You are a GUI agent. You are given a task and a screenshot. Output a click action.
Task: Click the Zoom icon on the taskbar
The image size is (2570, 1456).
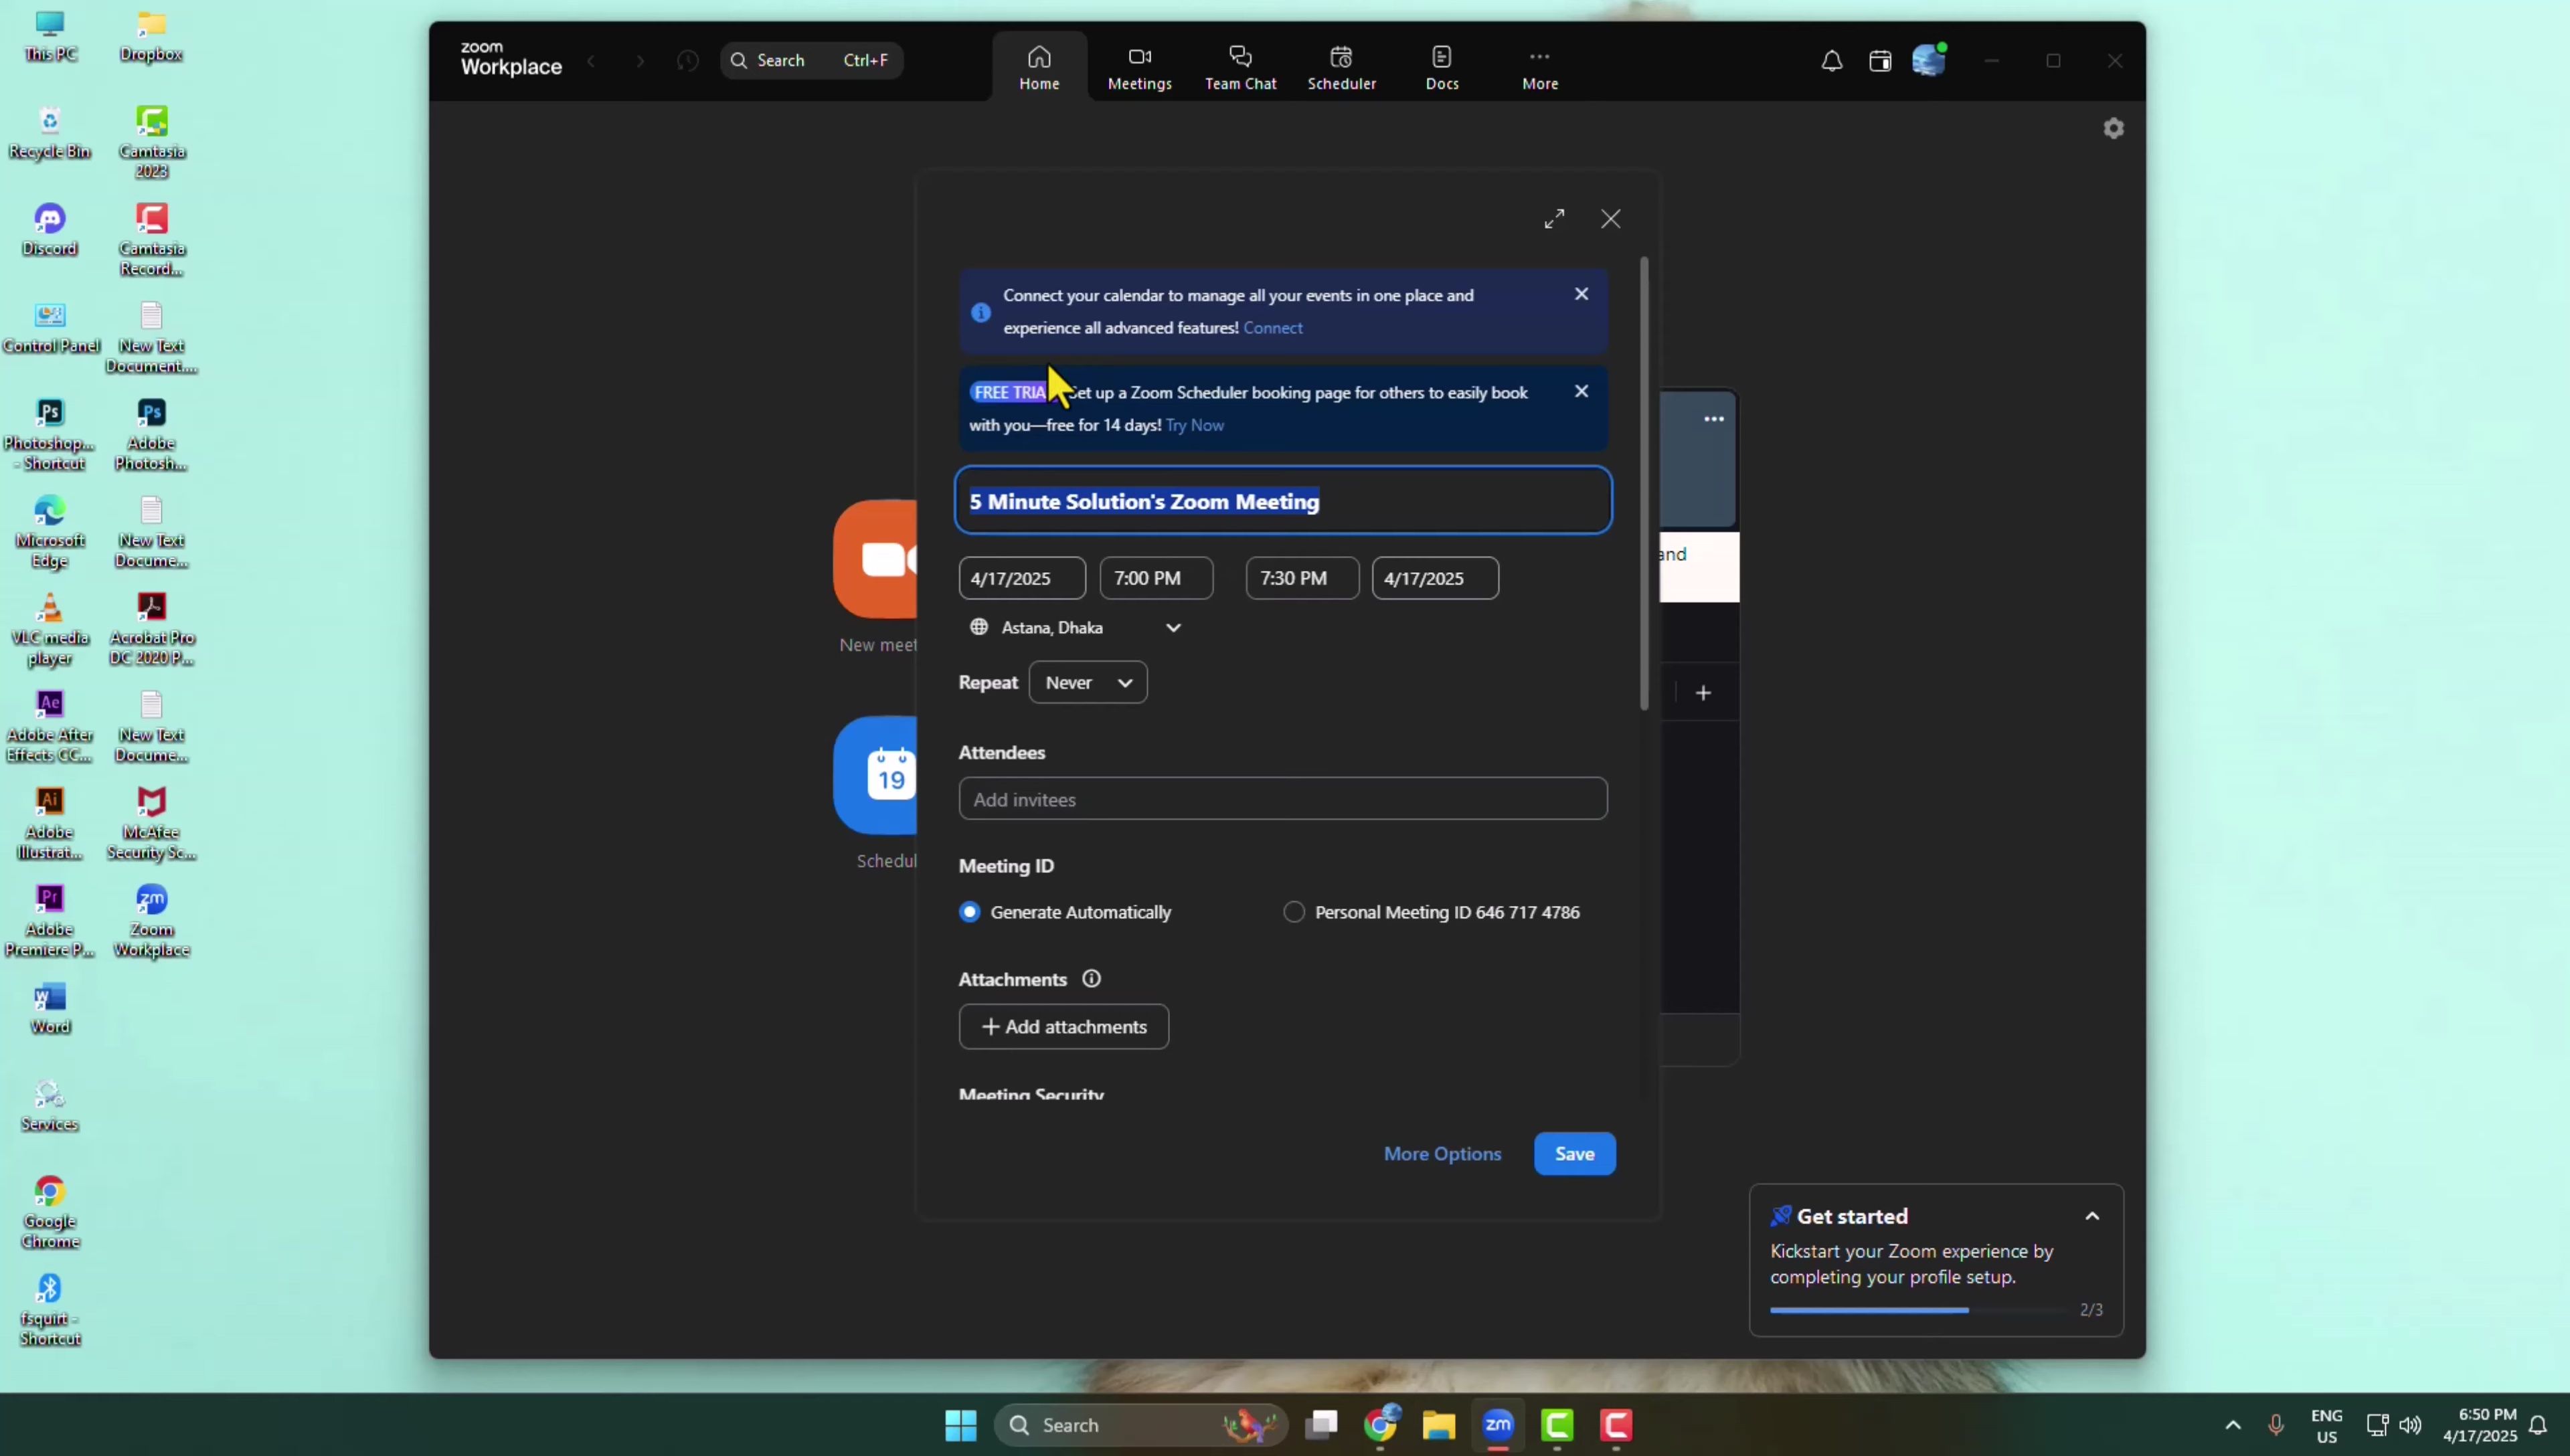click(1497, 1425)
